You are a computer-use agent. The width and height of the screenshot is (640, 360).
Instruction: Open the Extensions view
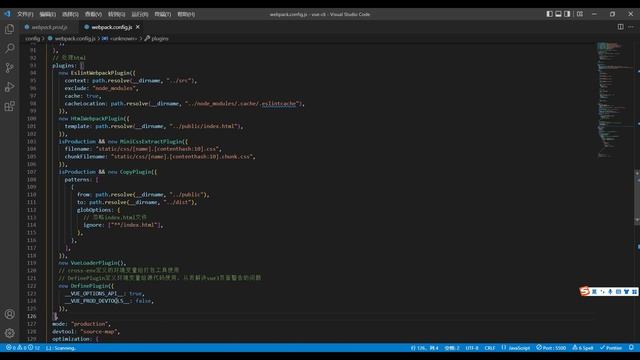tap(9, 106)
